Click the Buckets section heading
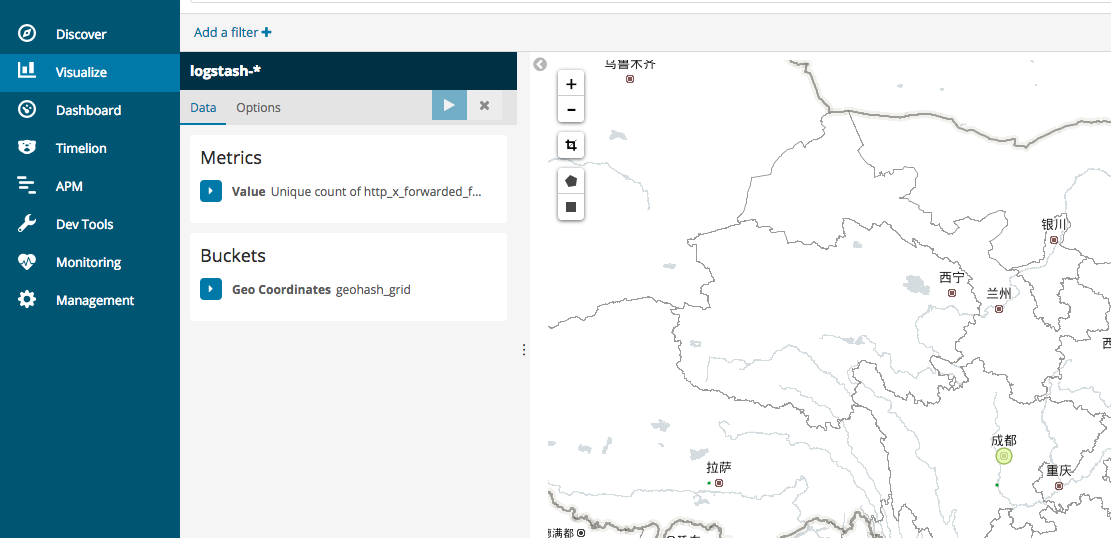The width and height of the screenshot is (1111, 538). 233,255
